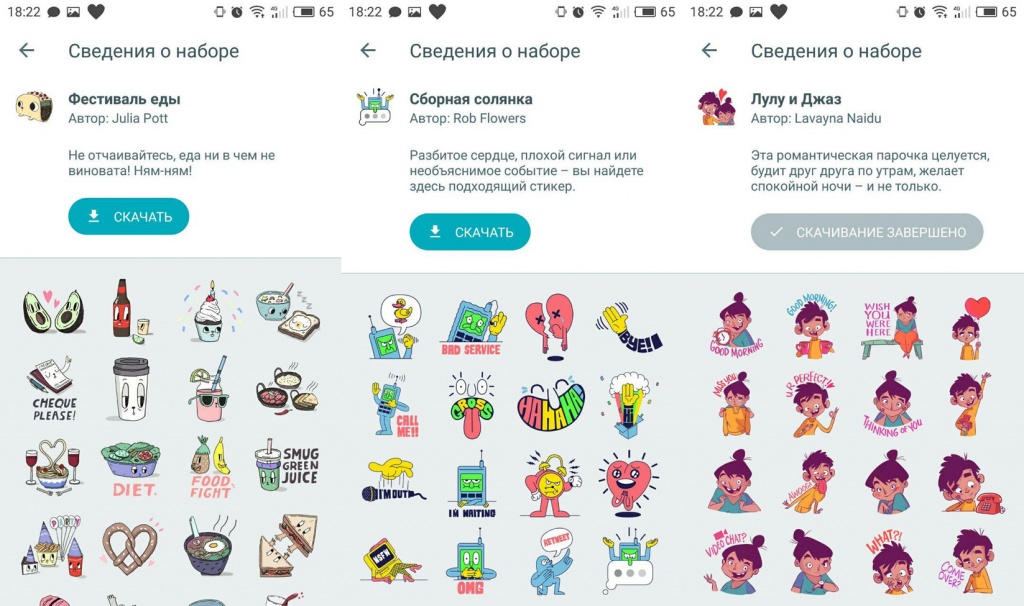Choose the CHEQUE PLEASE! sticker
This screenshot has height=606, width=1024.
pyautogui.click(x=54, y=389)
